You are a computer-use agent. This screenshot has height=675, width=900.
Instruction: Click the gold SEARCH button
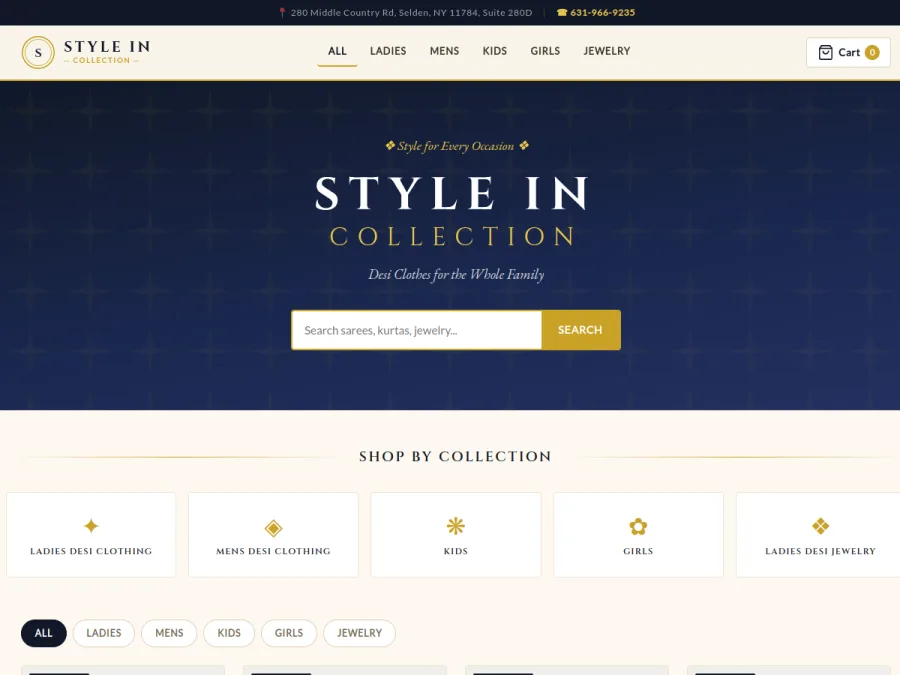[x=580, y=330]
